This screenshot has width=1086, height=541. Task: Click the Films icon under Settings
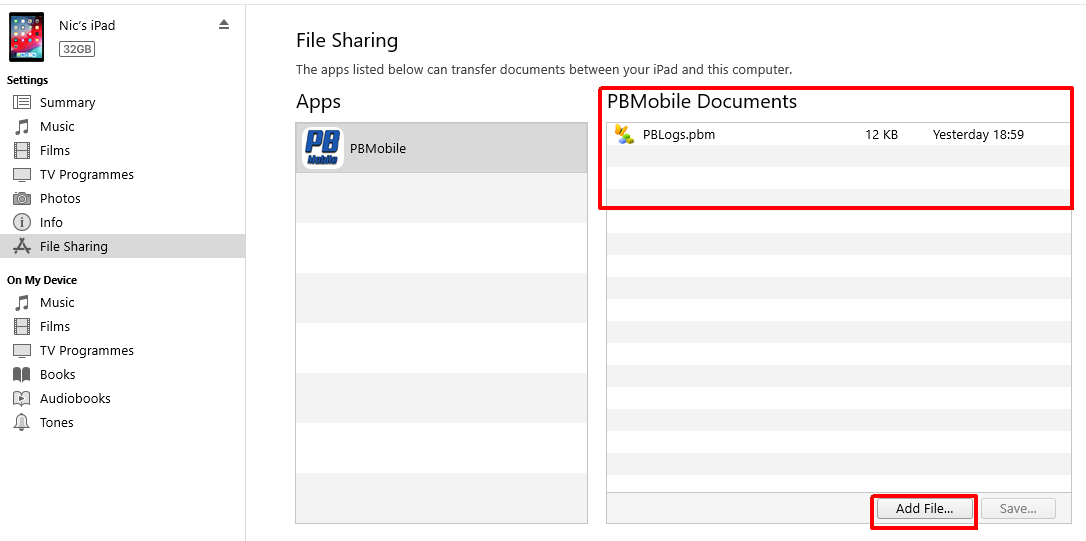[x=22, y=150]
